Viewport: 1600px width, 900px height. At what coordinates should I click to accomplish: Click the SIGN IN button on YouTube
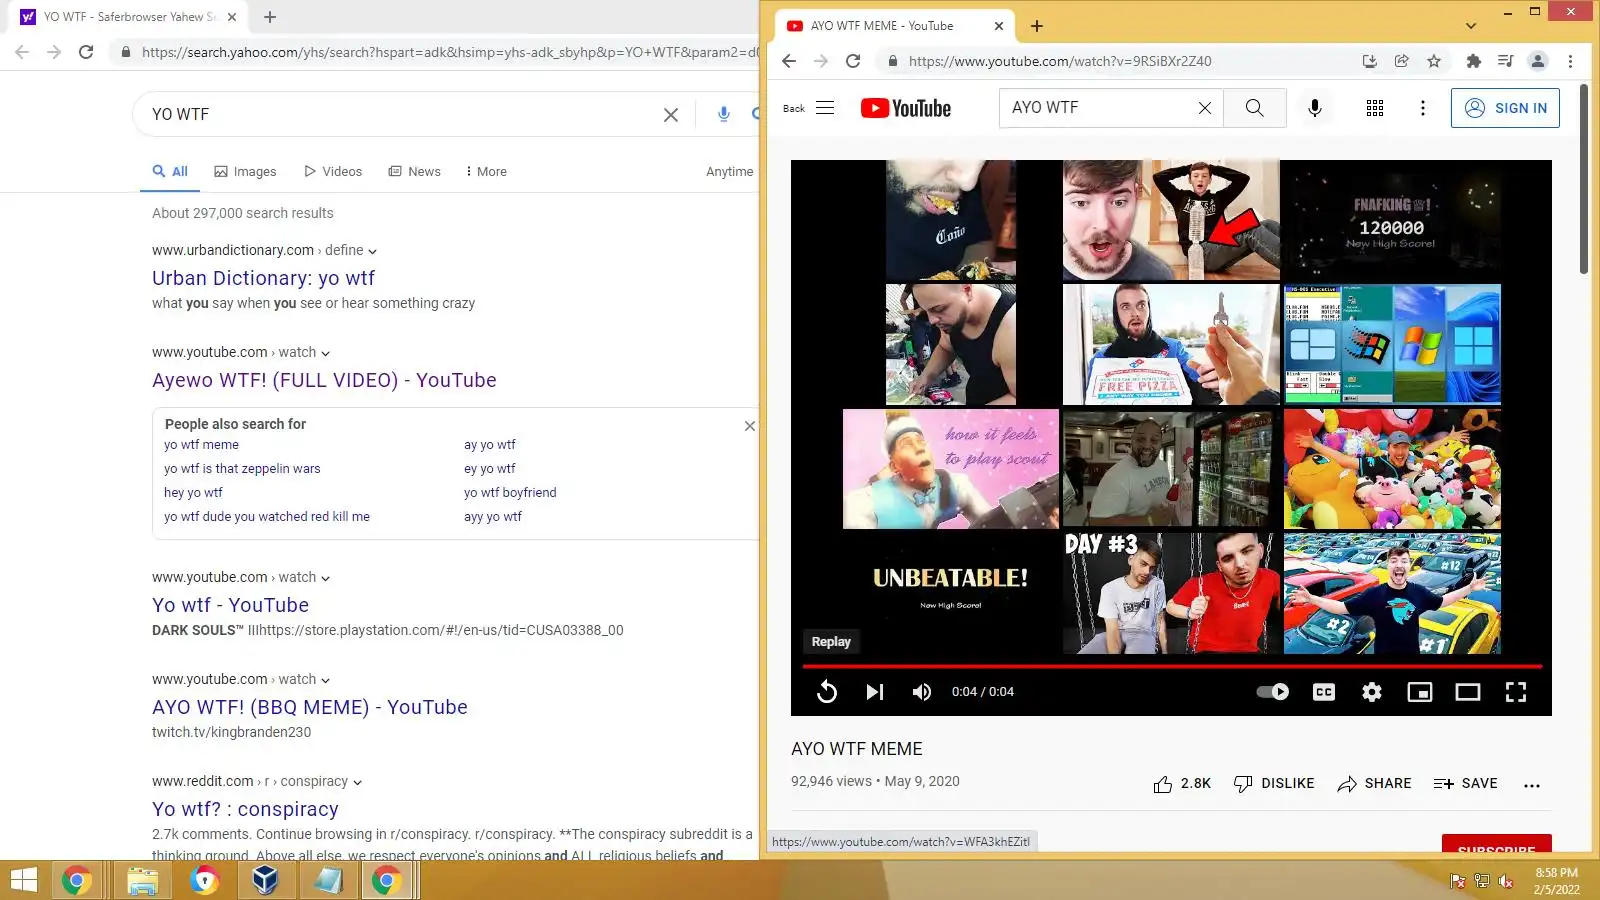(1505, 108)
